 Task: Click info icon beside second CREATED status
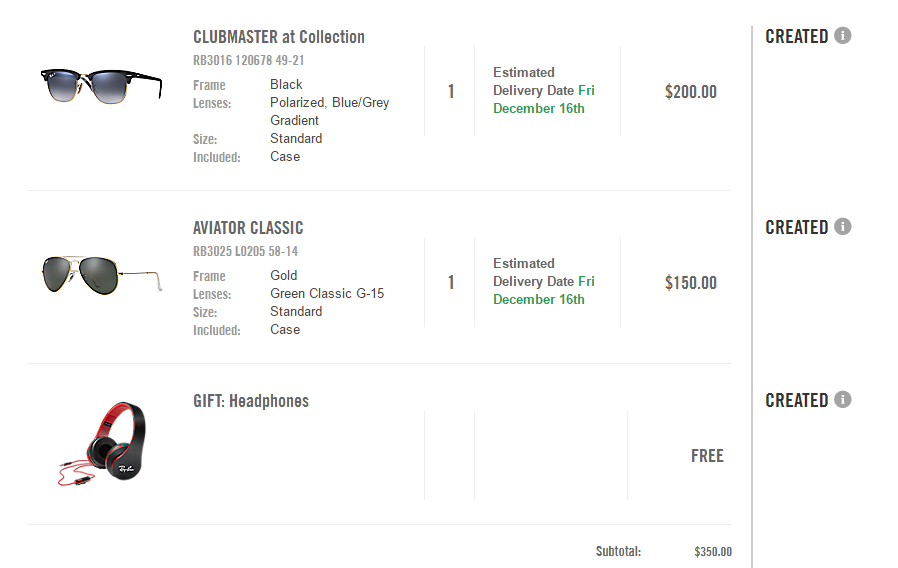tap(843, 227)
